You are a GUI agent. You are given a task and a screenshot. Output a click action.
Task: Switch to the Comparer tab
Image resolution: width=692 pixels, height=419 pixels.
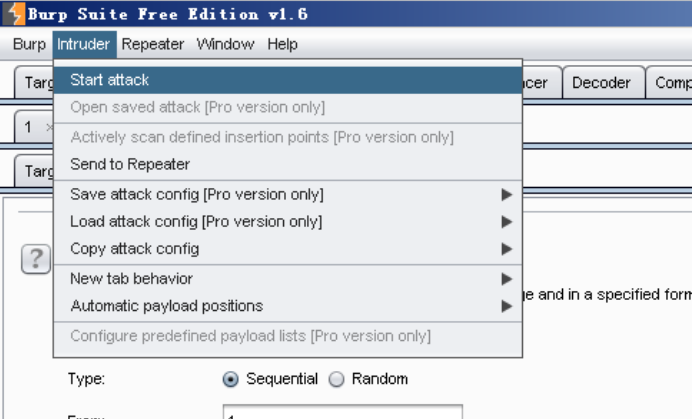click(671, 83)
